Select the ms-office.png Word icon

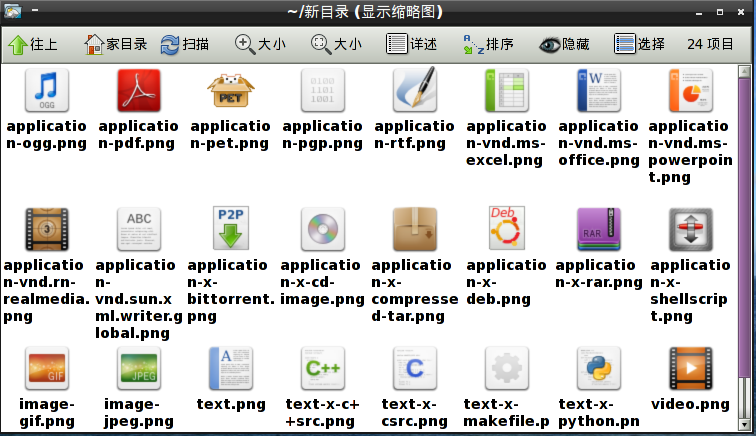pyautogui.click(x=599, y=90)
